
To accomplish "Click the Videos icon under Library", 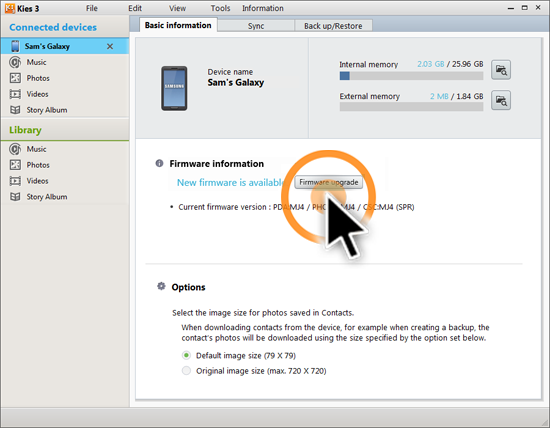I will [x=15, y=181].
